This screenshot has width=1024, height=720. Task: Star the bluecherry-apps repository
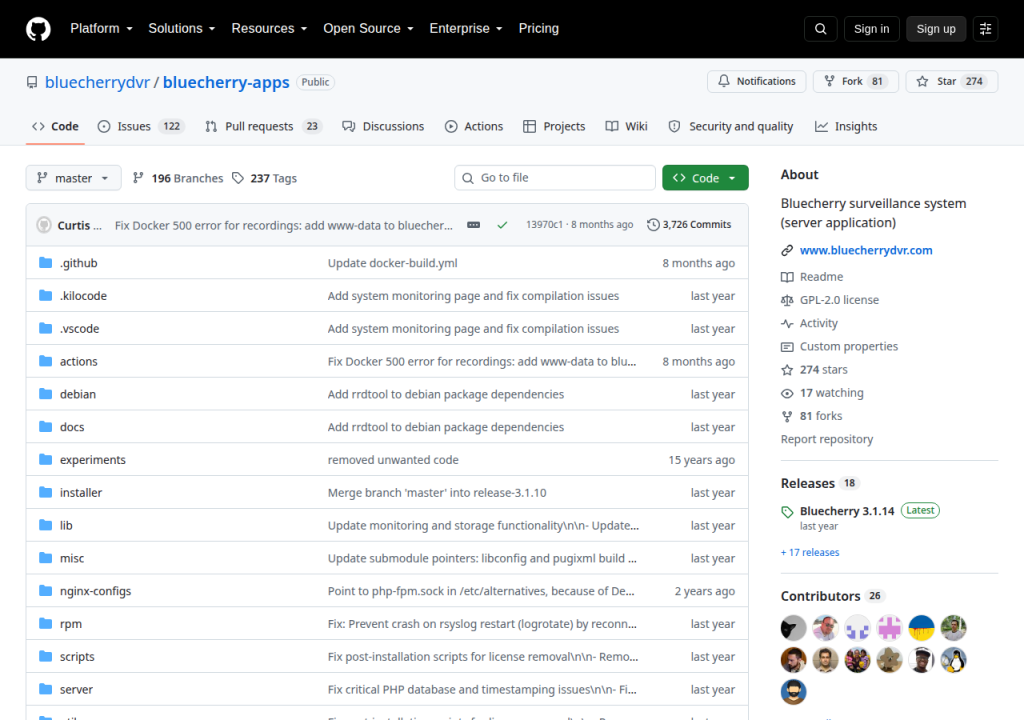pyautogui.click(x=952, y=81)
